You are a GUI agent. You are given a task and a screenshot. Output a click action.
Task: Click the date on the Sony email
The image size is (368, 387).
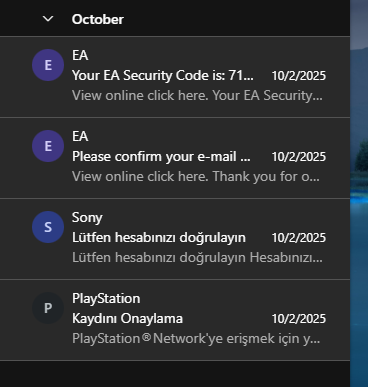click(299, 238)
